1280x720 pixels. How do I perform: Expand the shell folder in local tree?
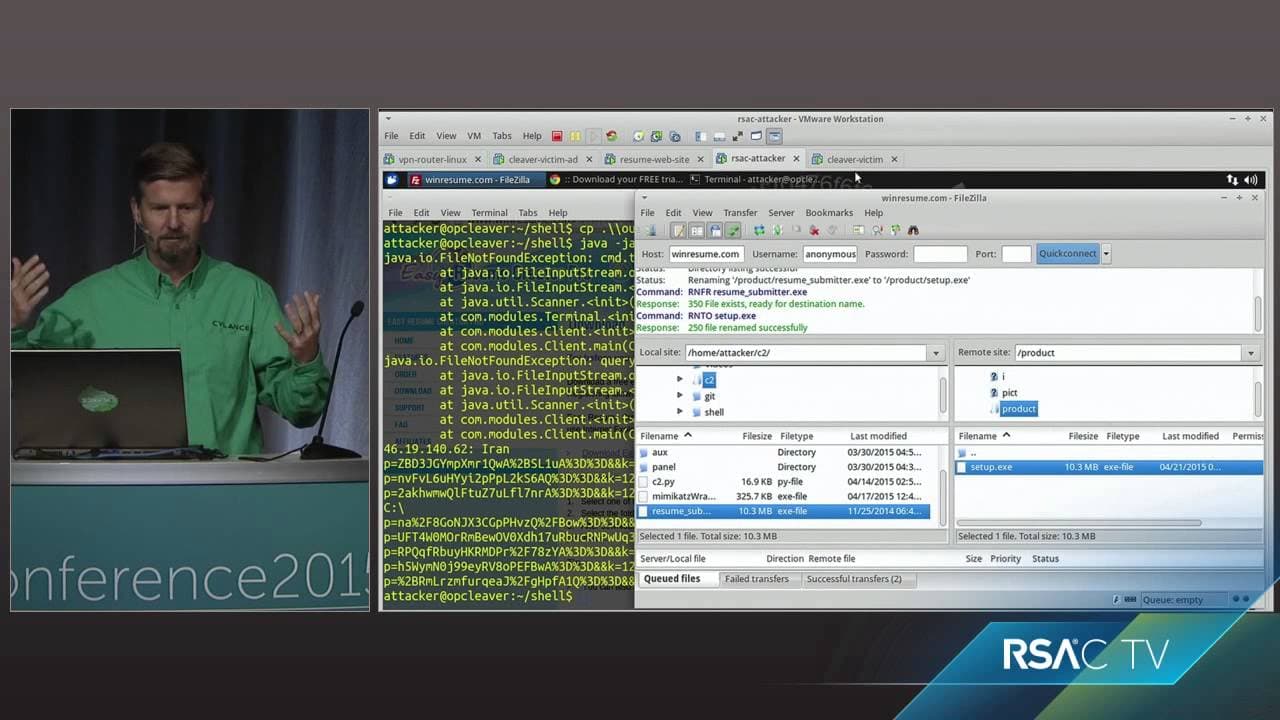coord(680,412)
